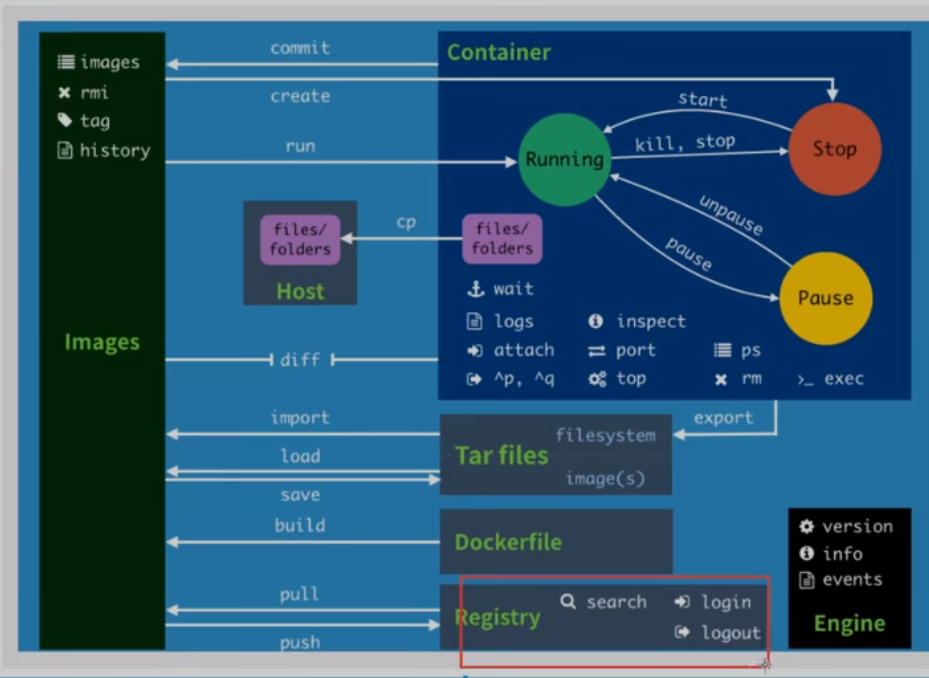The width and height of the screenshot is (929, 678).
Task: Click the cp arrow label
Action: [x=406, y=223]
